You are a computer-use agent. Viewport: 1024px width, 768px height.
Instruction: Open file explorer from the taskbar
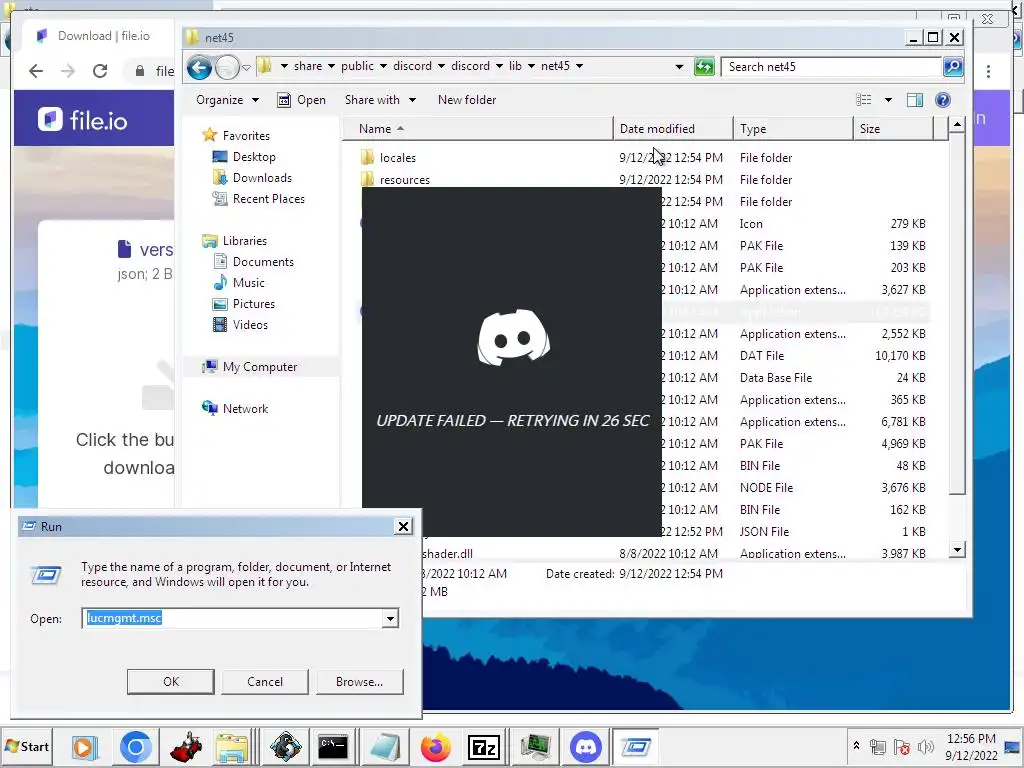(x=232, y=746)
